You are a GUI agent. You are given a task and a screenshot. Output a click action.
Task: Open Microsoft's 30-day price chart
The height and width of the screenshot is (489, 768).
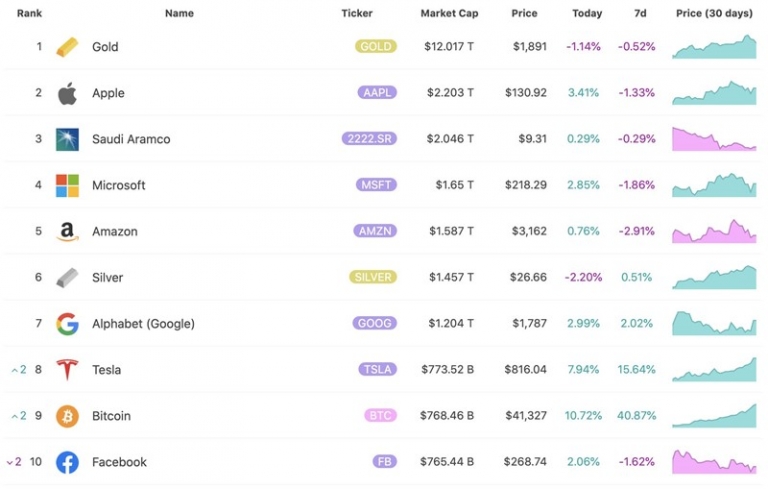pos(714,185)
